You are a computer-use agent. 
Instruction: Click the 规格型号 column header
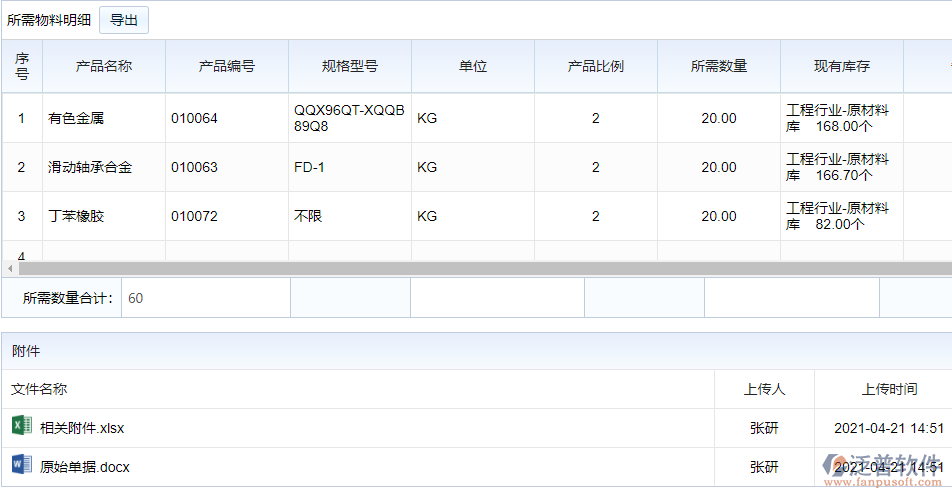tap(350, 67)
